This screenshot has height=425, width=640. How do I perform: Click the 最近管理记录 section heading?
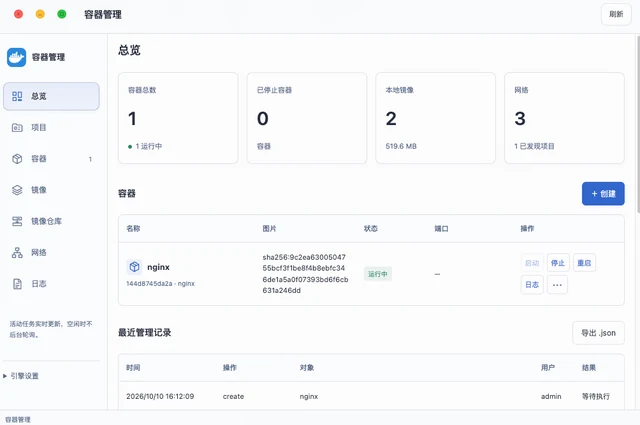(x=144, y=332)
